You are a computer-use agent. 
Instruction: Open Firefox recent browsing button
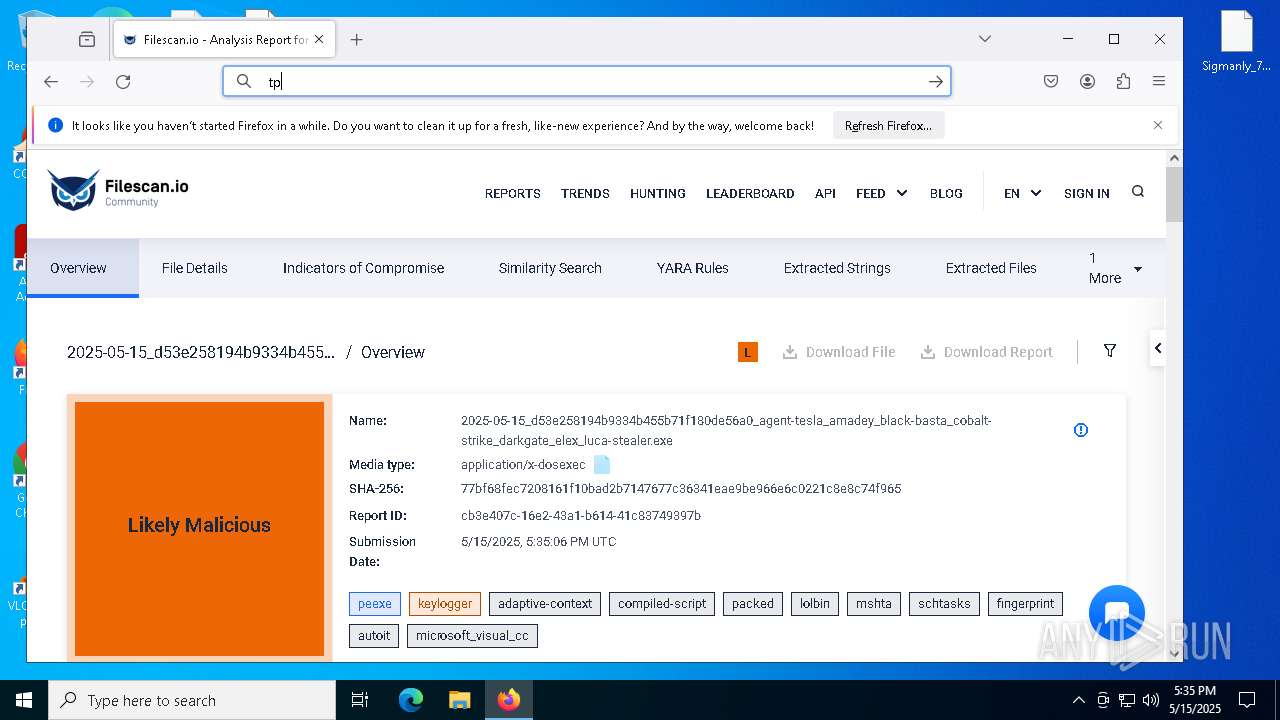pos(87,40)
